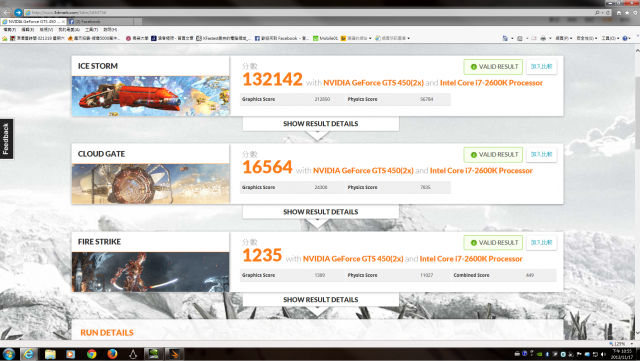
Task: Open the address bar search magnifier
Action: pyautogui.click(x=598, y=13)
